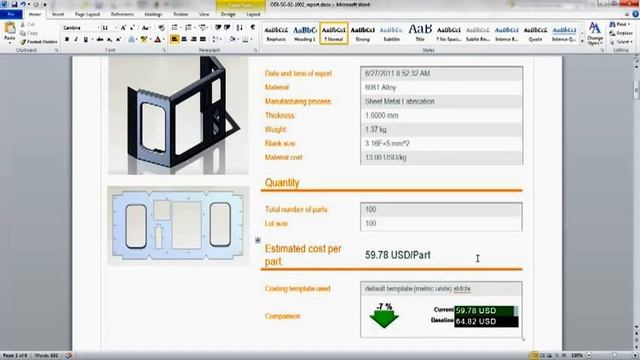
Task: Switch to the Page Layout tab
Action: 87,14
